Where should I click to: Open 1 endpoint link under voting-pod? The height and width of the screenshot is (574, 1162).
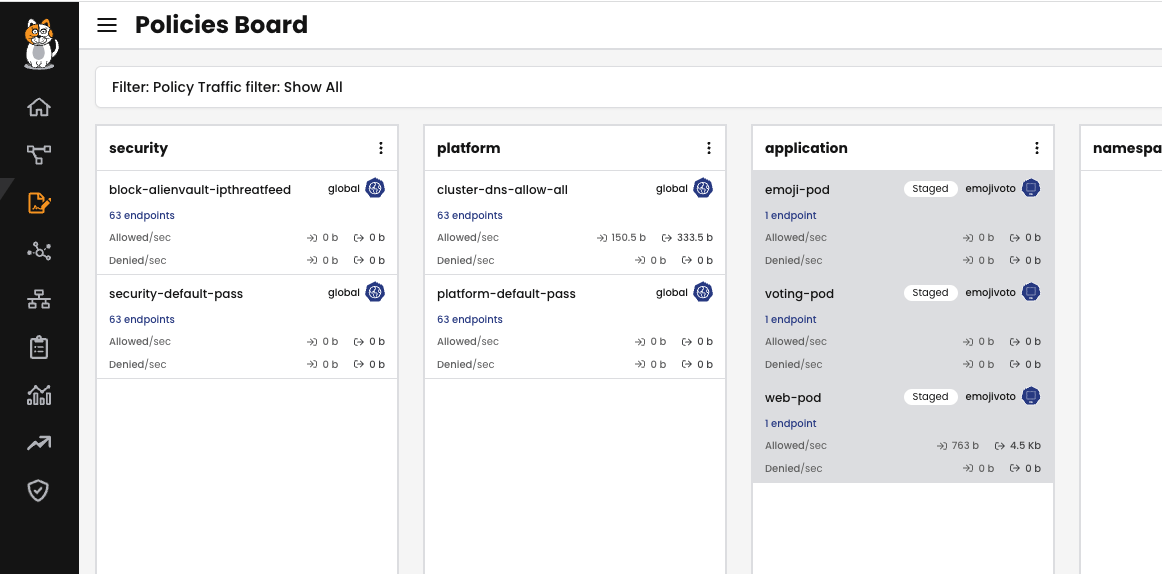click(x=791, y=319)
